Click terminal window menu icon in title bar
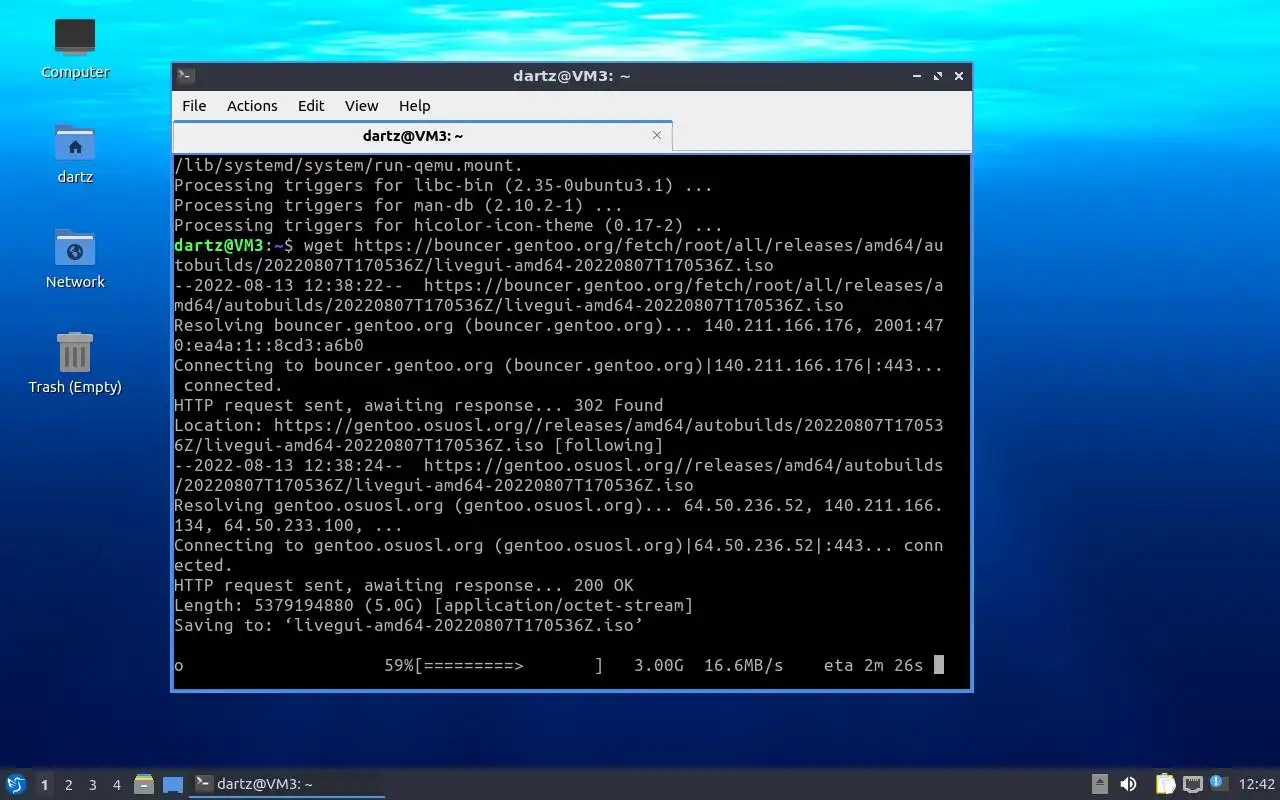This screenshot has width=1280, height=800. click(x=185, y=76)
